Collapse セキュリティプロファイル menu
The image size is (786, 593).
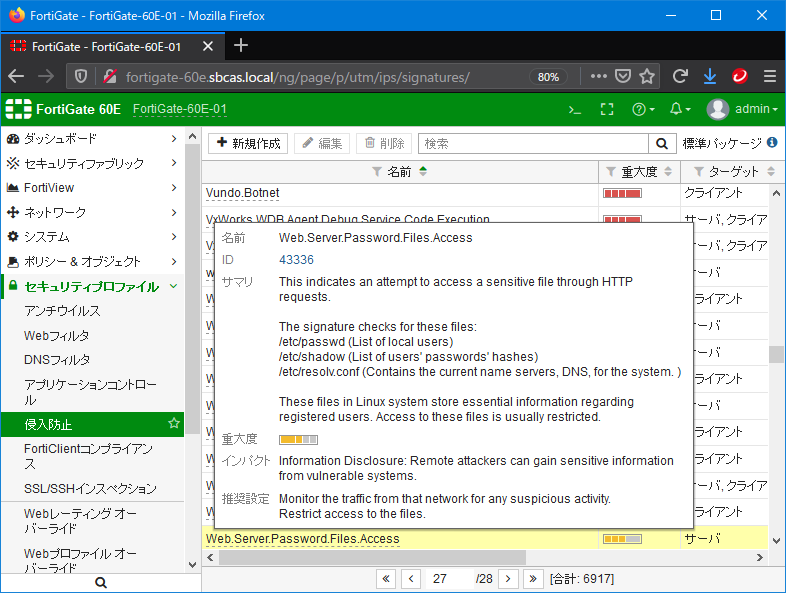tap(92, 286)
